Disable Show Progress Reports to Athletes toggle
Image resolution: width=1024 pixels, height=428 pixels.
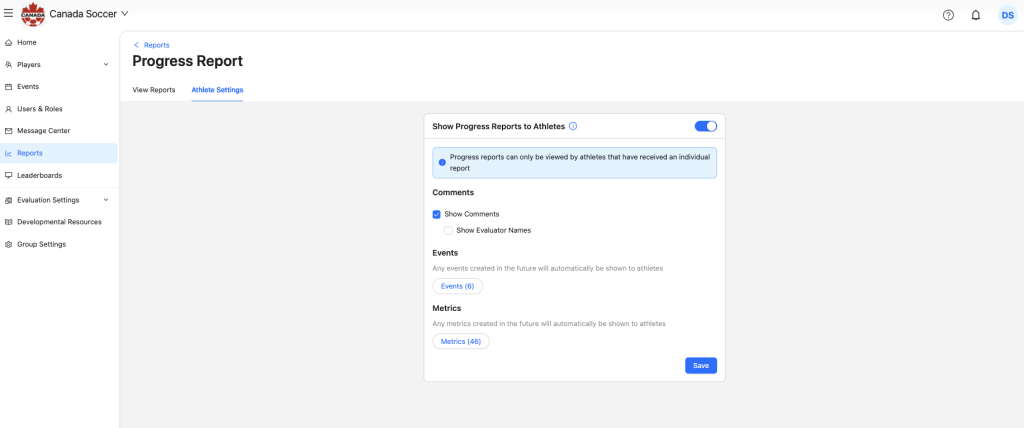coord(705,126)
